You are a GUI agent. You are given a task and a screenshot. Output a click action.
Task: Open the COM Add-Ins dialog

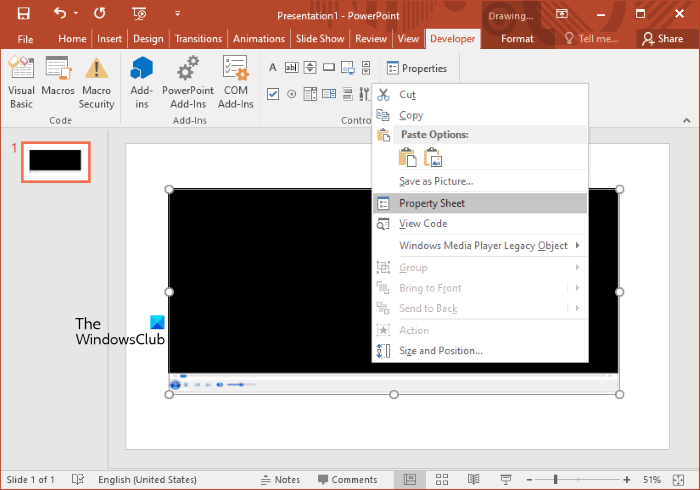tap(235, 81)
